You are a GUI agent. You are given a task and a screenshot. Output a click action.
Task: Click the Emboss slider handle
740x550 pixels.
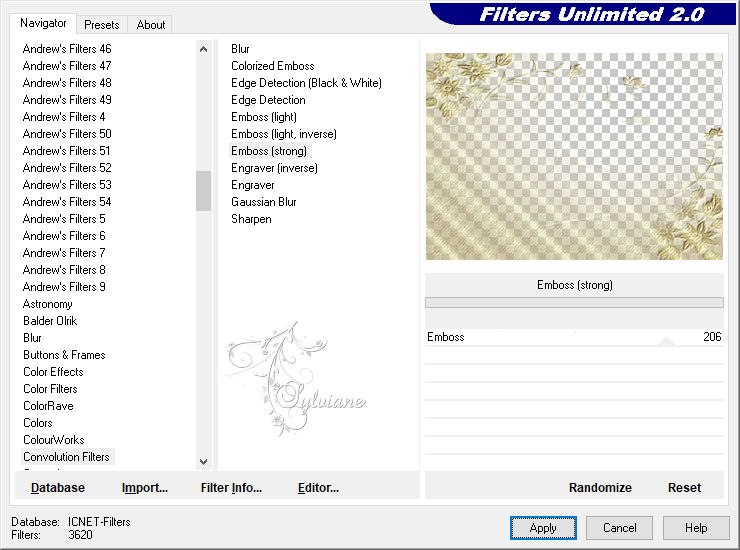point(666,341)
